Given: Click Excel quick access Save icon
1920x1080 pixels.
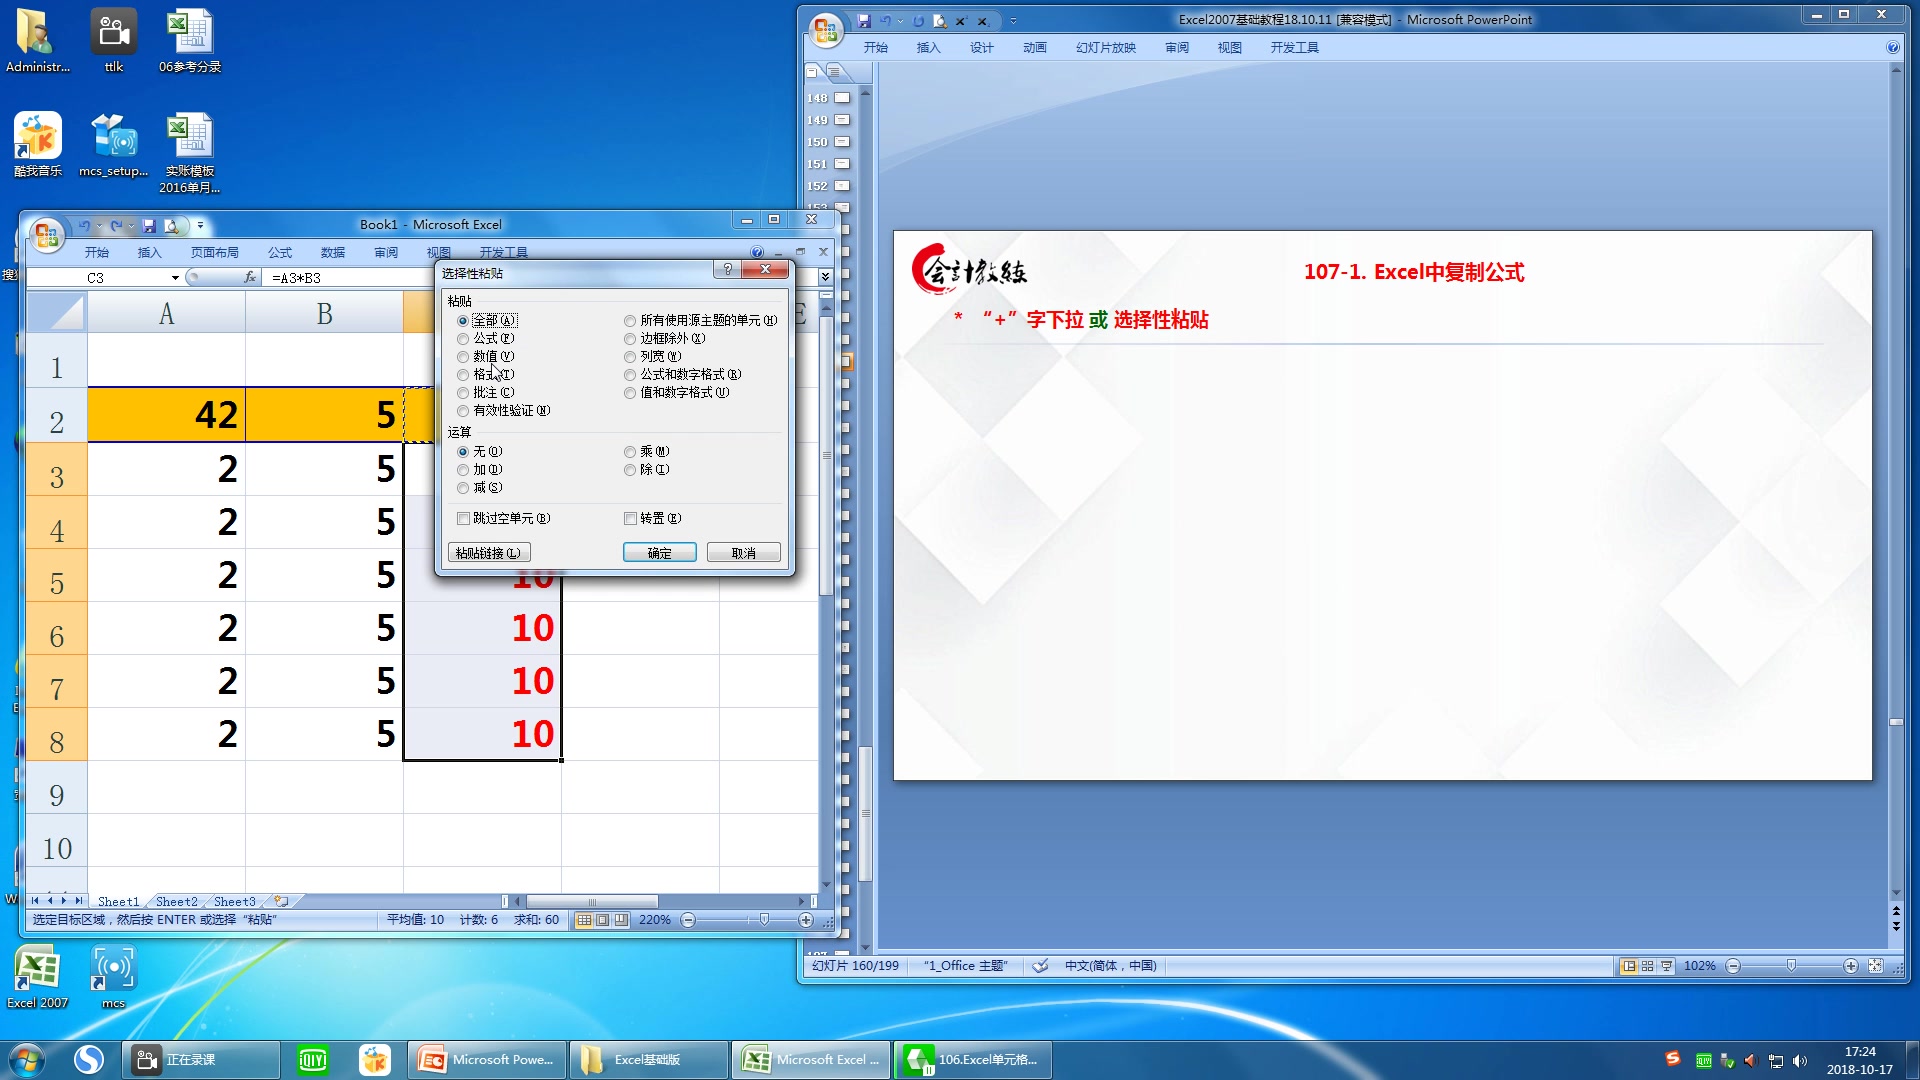Looking at the screenshot, I should point(149,226).
